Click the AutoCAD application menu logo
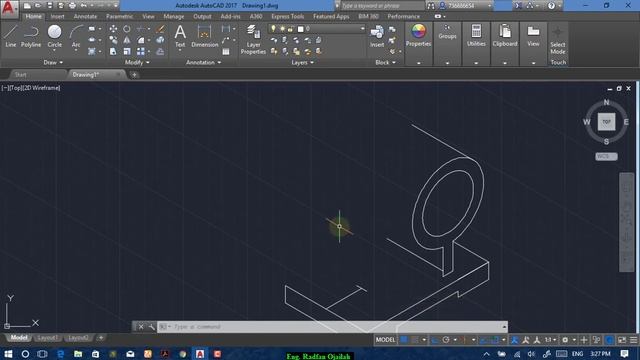640x360 pixels. click(9, 8)
